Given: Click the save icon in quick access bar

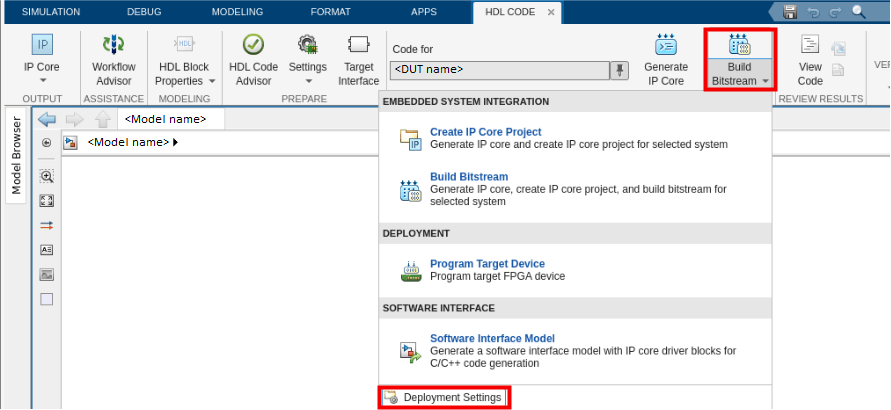Looking at the screenshot, I should coord(790,12).
